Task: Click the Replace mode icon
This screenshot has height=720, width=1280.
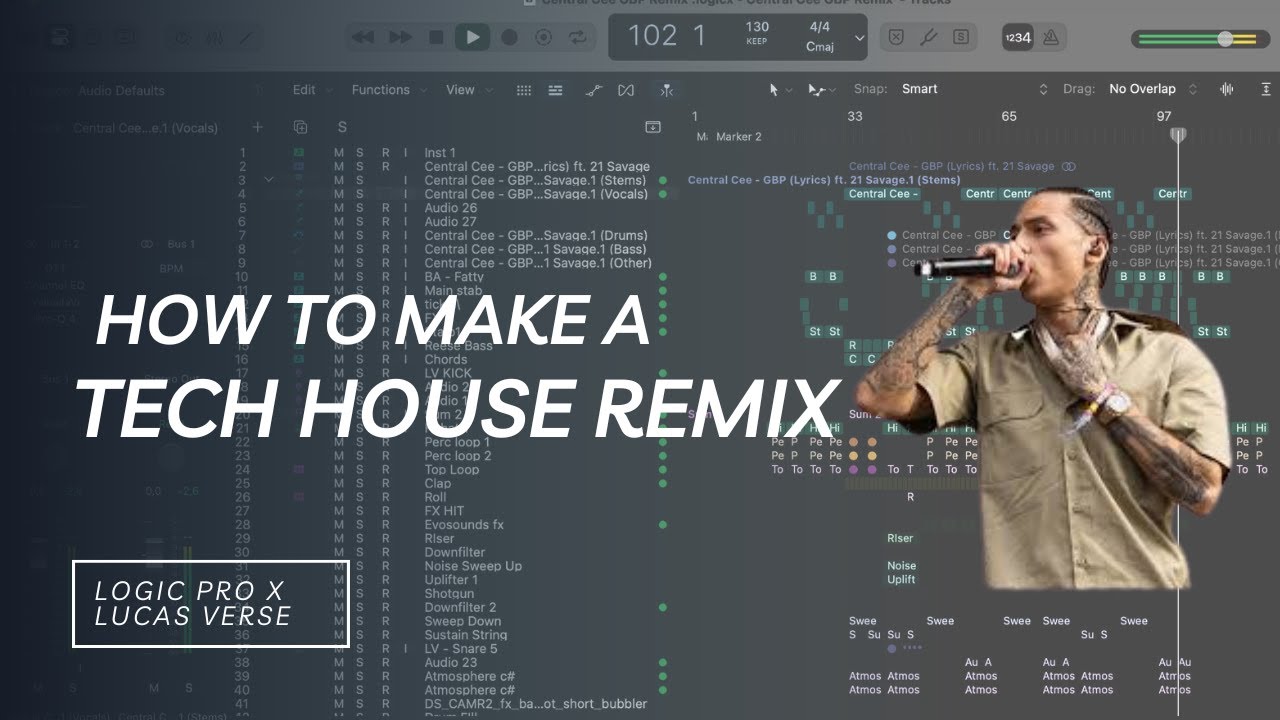Action: pyautogui.click(x=896, y=38)
